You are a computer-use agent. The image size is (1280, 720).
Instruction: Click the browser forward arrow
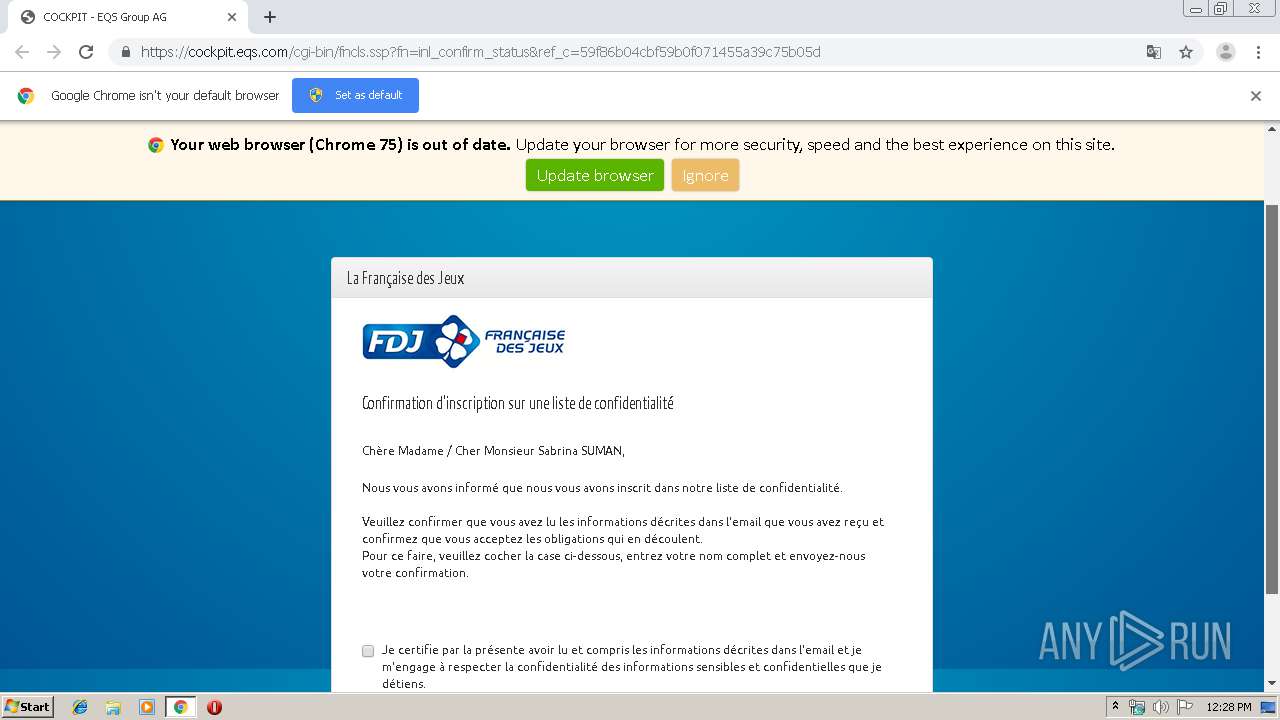pos(54,52)
